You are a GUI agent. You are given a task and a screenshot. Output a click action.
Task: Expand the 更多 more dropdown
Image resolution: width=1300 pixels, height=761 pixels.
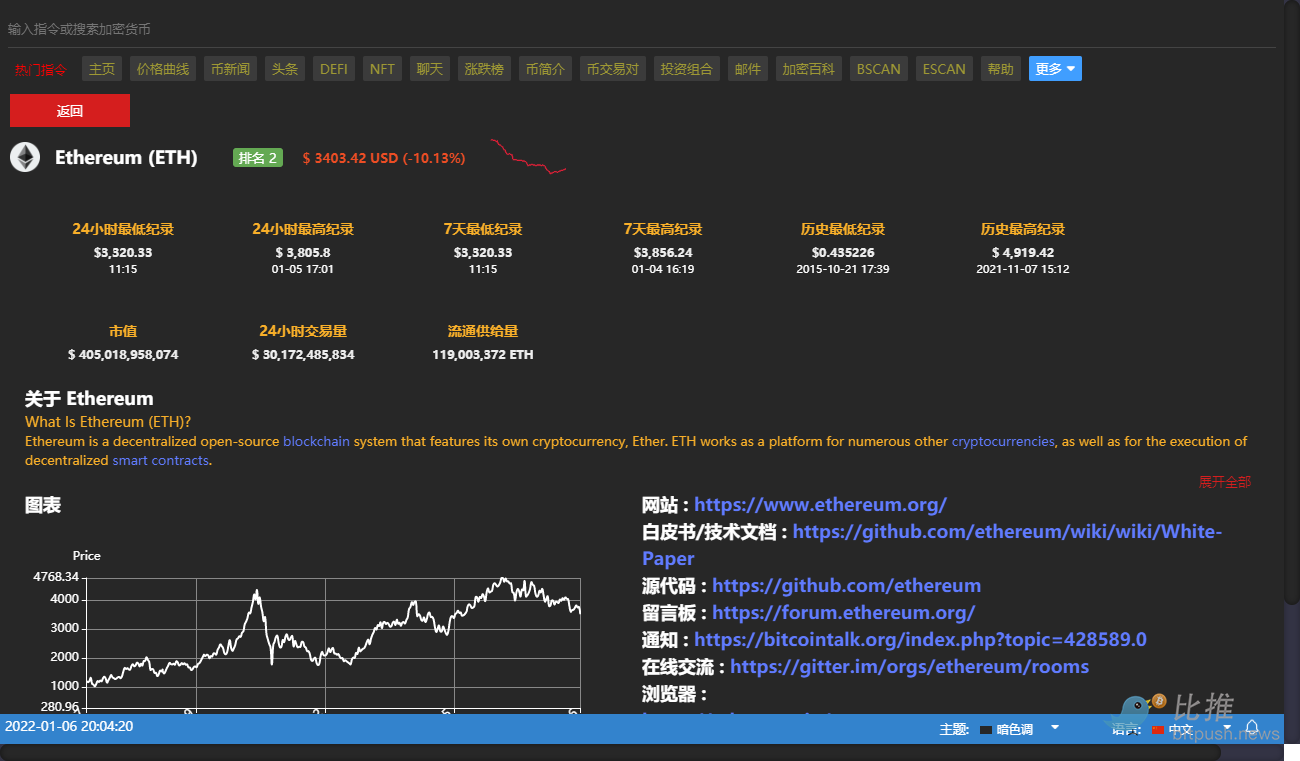[1055, 69]
